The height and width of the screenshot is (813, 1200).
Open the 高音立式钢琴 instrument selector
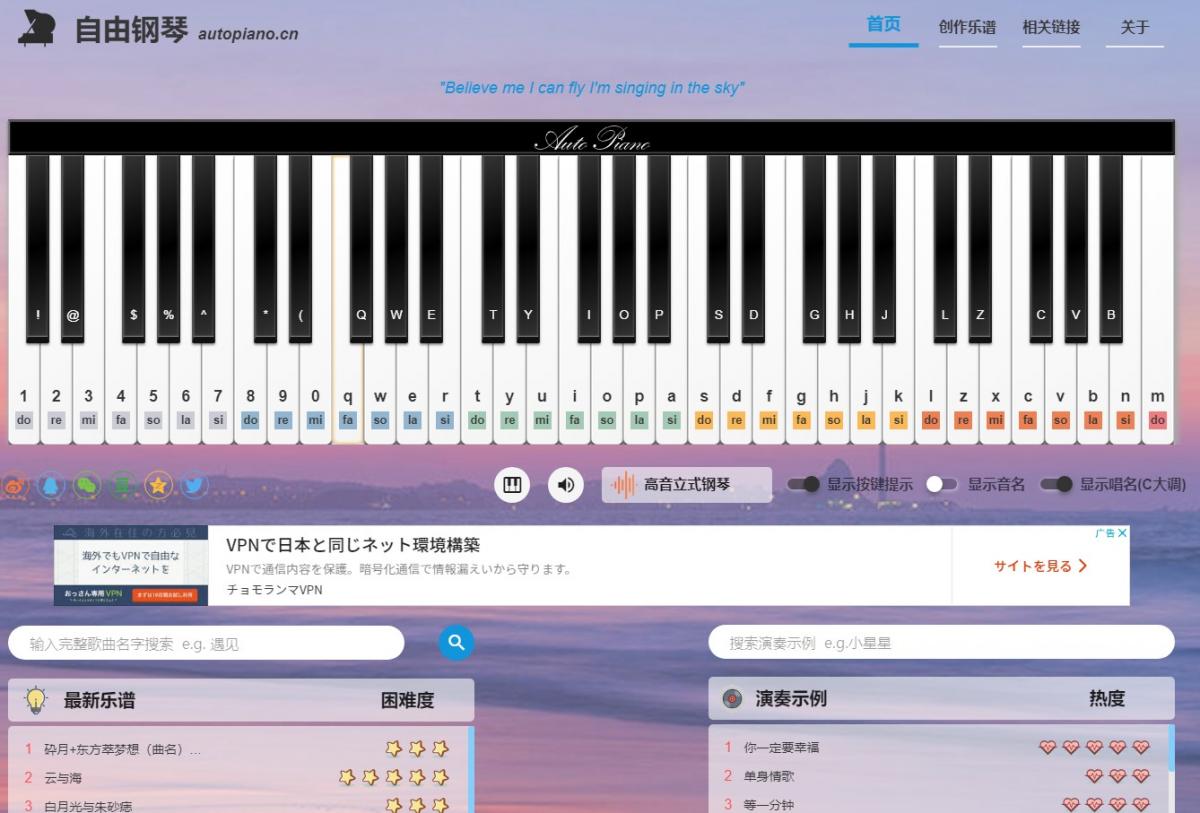click(686, 485)
